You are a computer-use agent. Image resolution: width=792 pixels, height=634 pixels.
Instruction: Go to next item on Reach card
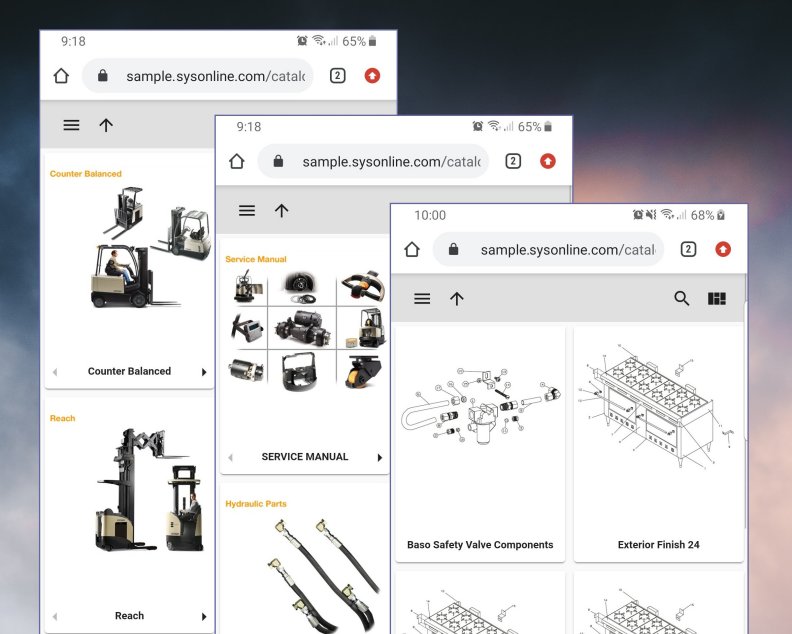tap(204, 617)
